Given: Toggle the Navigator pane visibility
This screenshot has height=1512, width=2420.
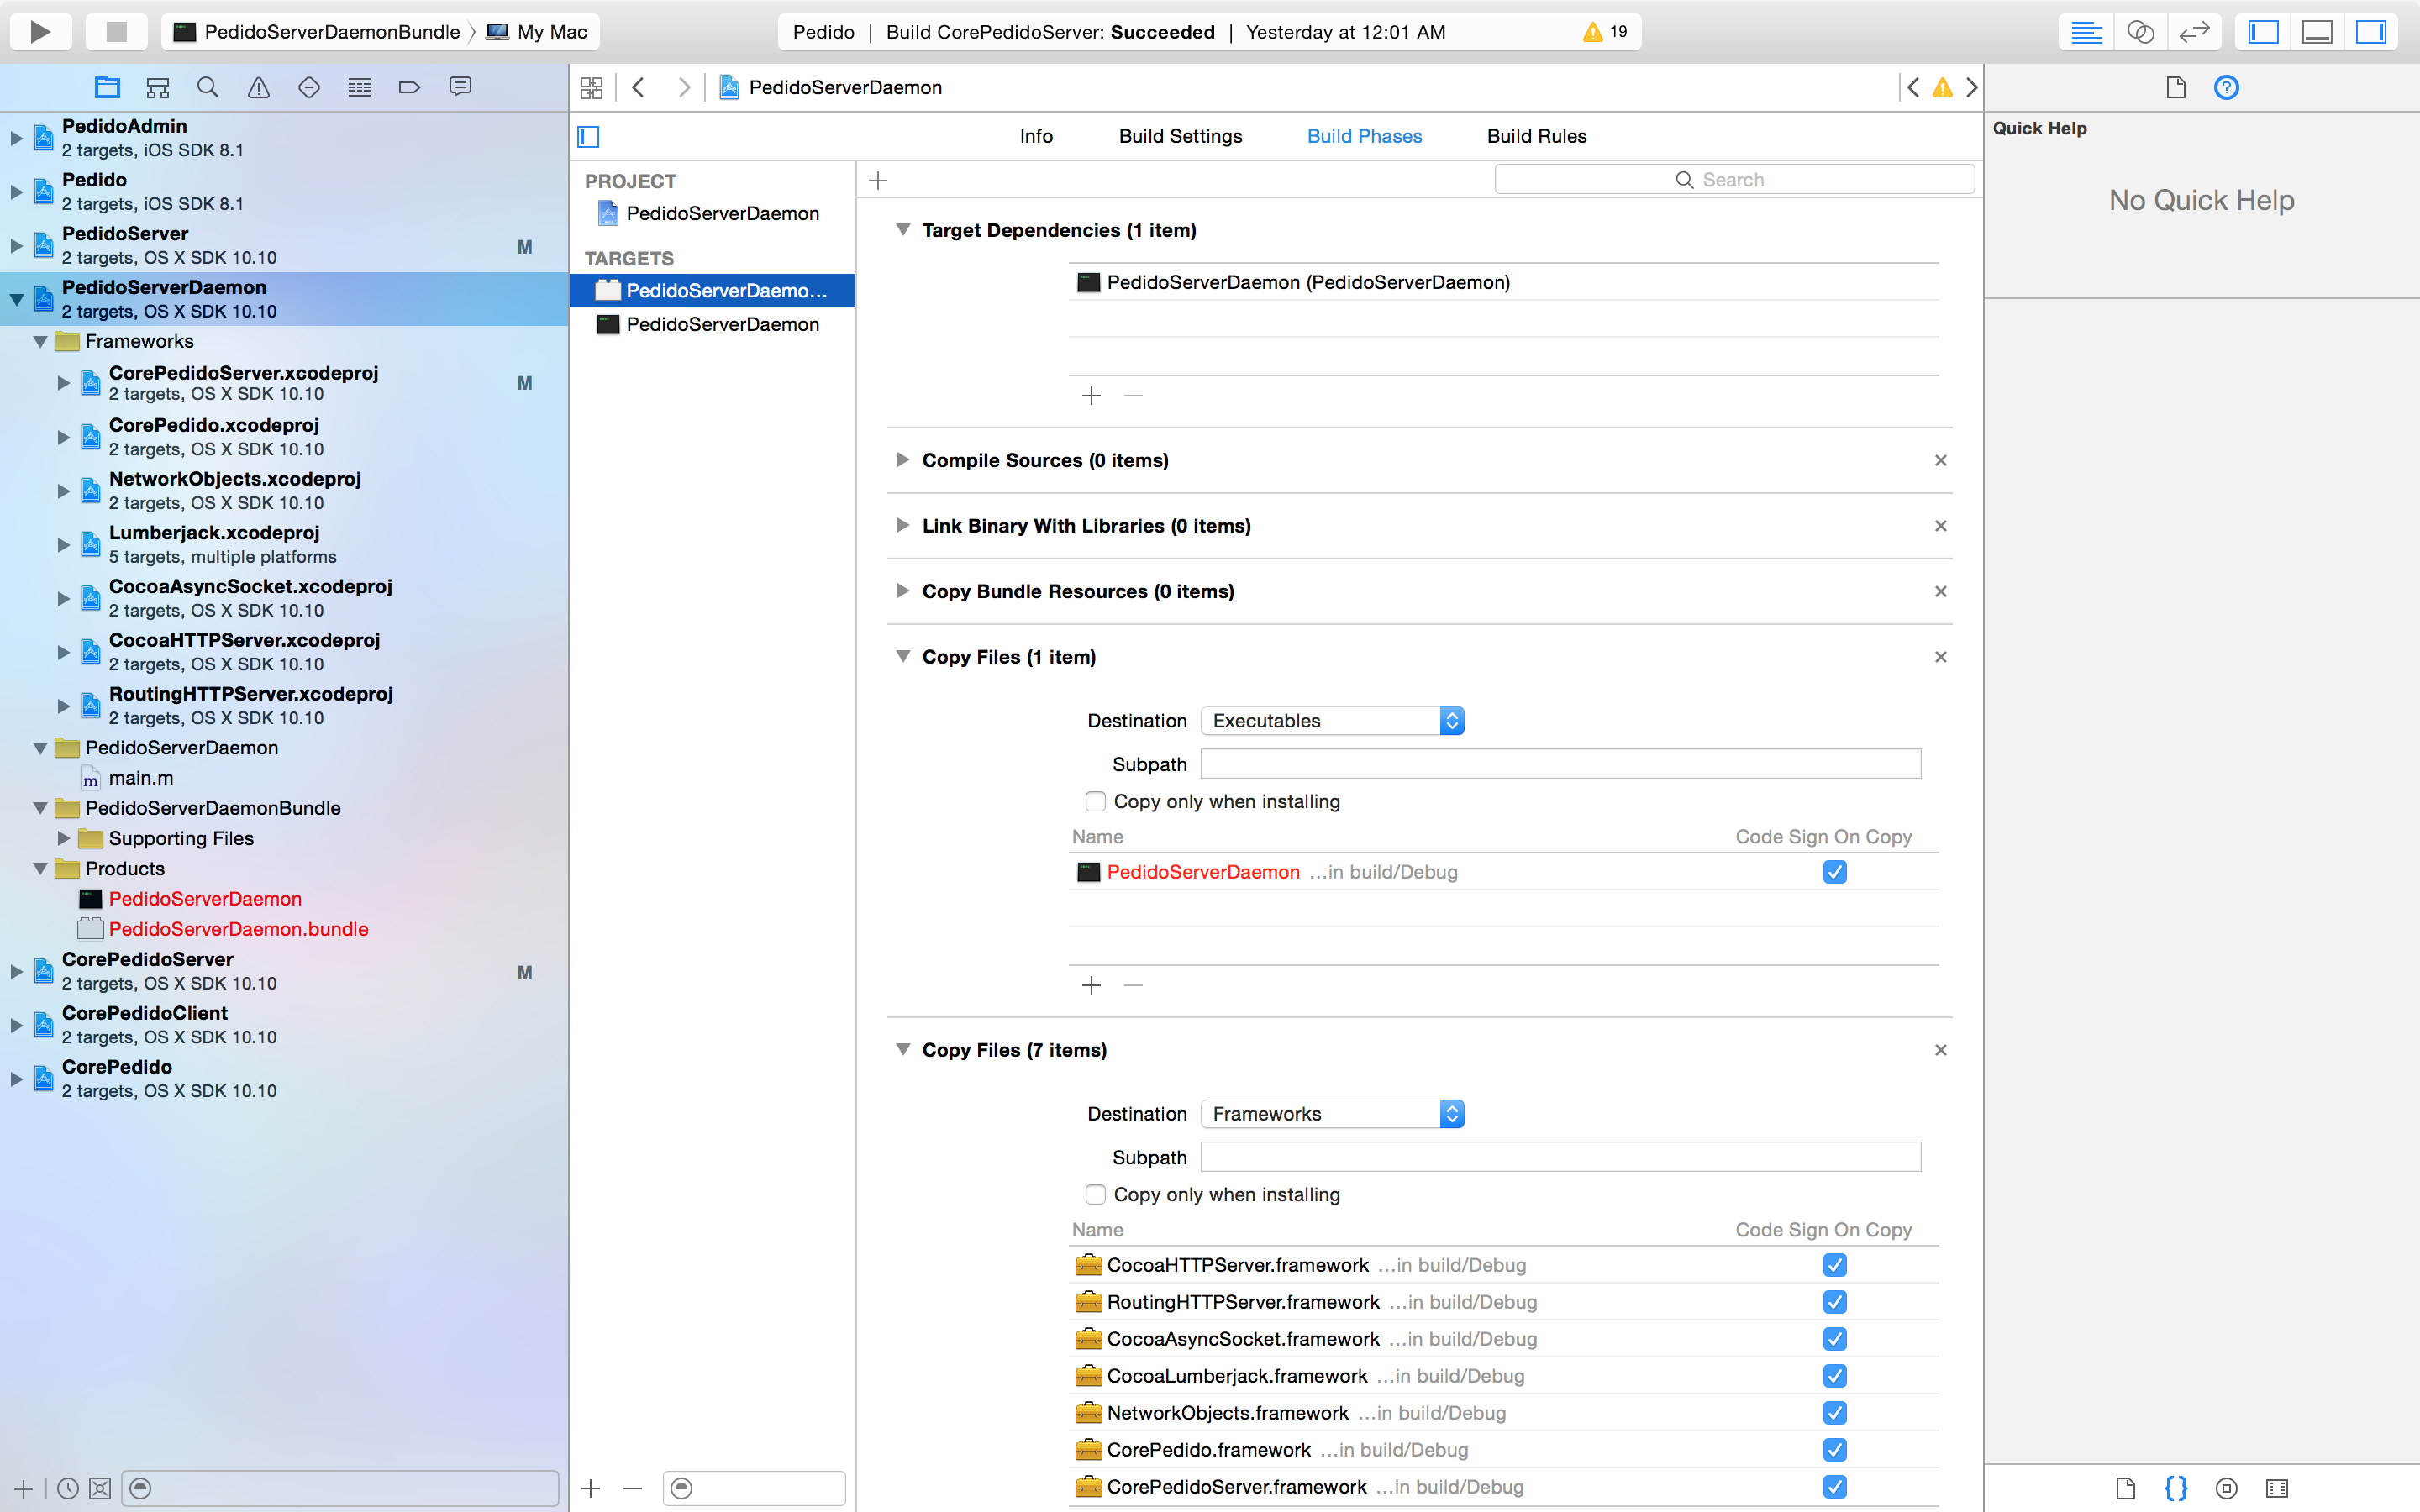Looking at the screenshot, I should [2263, 32].
